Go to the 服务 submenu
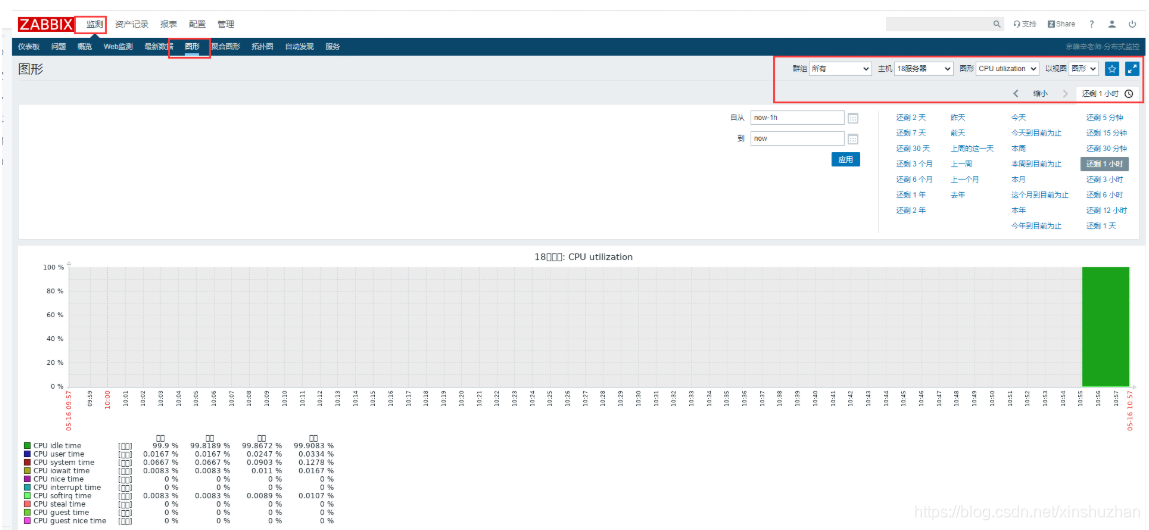 tap(333, 46)
